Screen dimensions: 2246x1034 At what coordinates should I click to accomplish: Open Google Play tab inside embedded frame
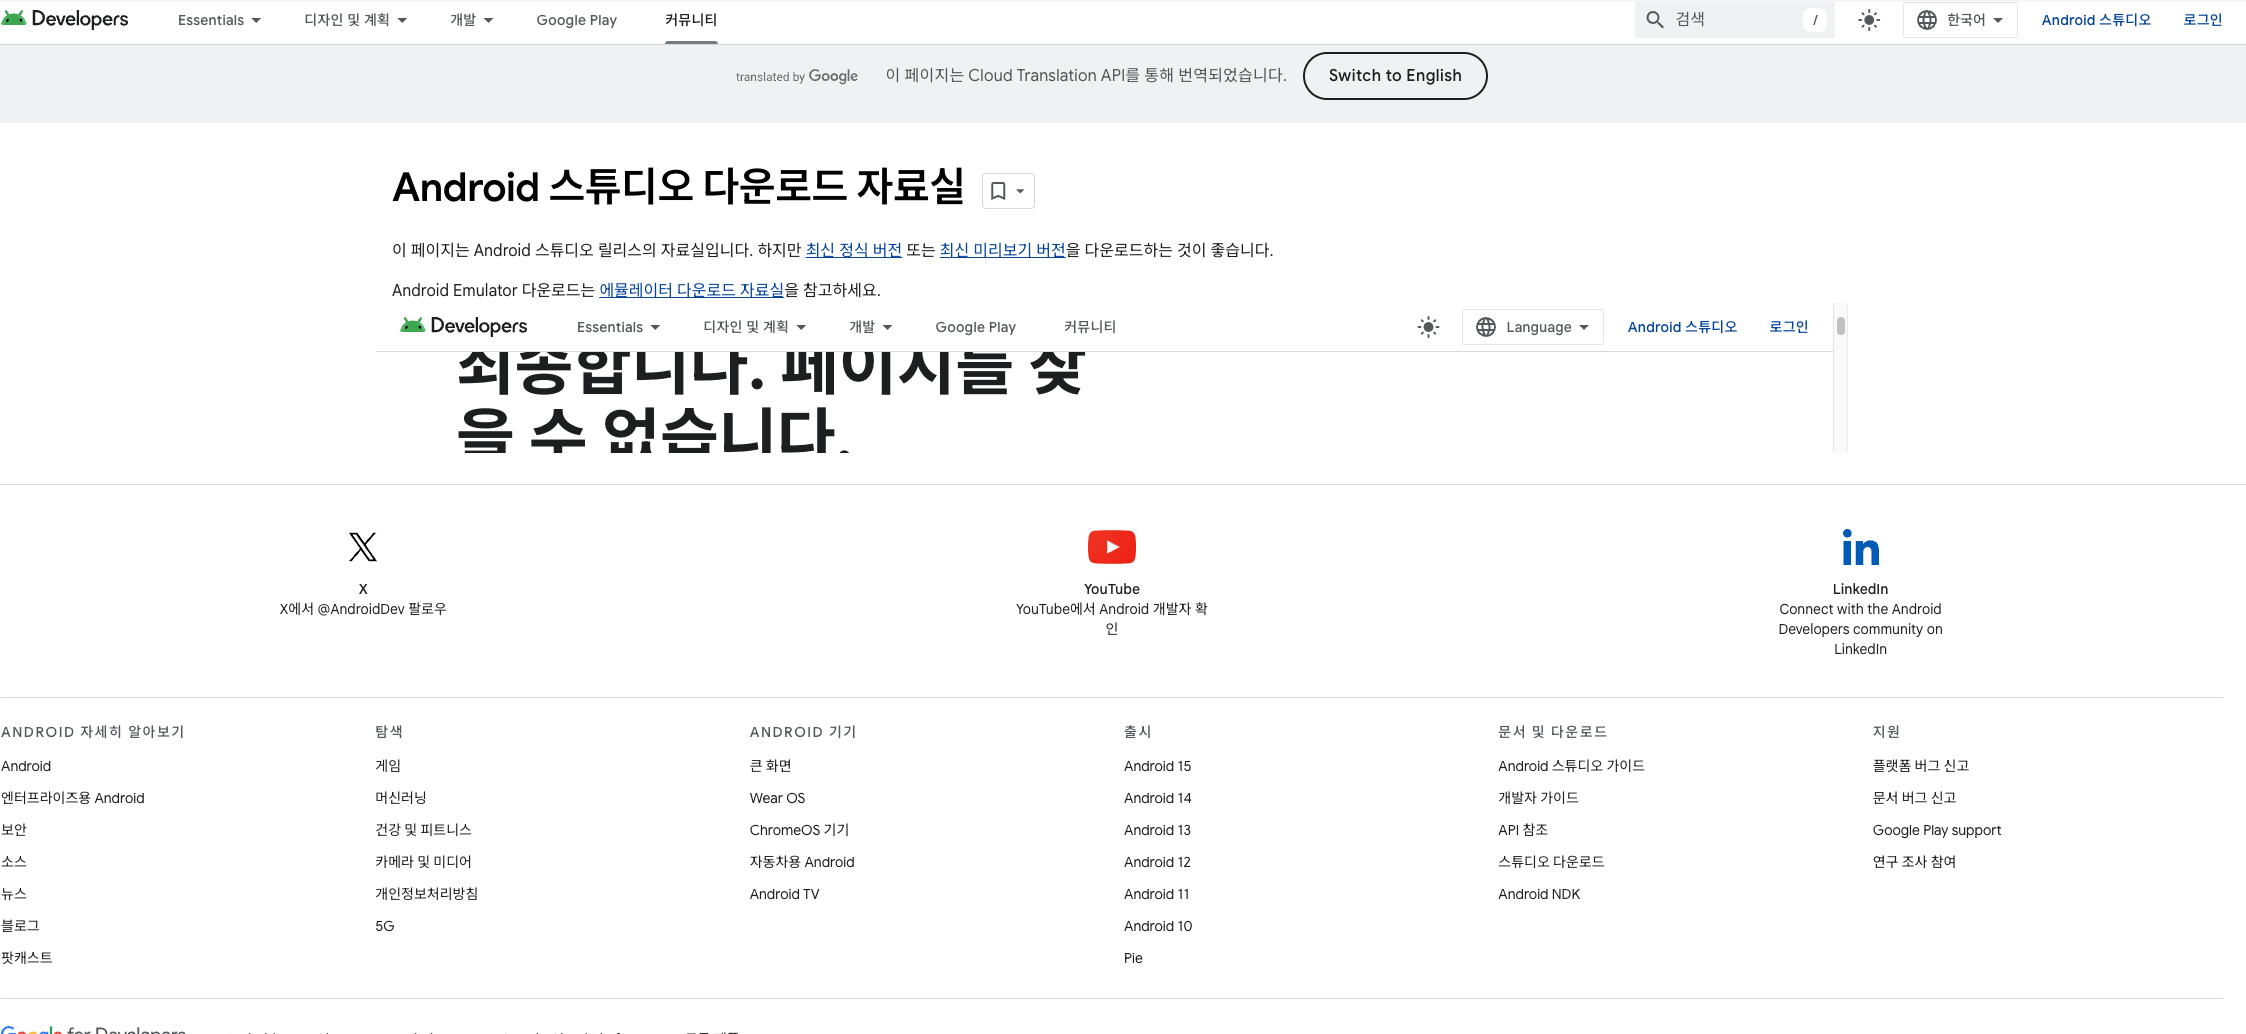click(975, 327)
